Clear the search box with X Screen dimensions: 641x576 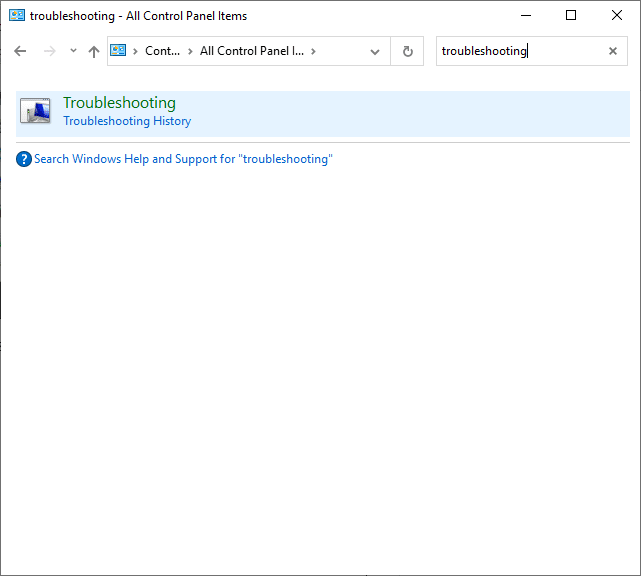[x=613, y=51]
